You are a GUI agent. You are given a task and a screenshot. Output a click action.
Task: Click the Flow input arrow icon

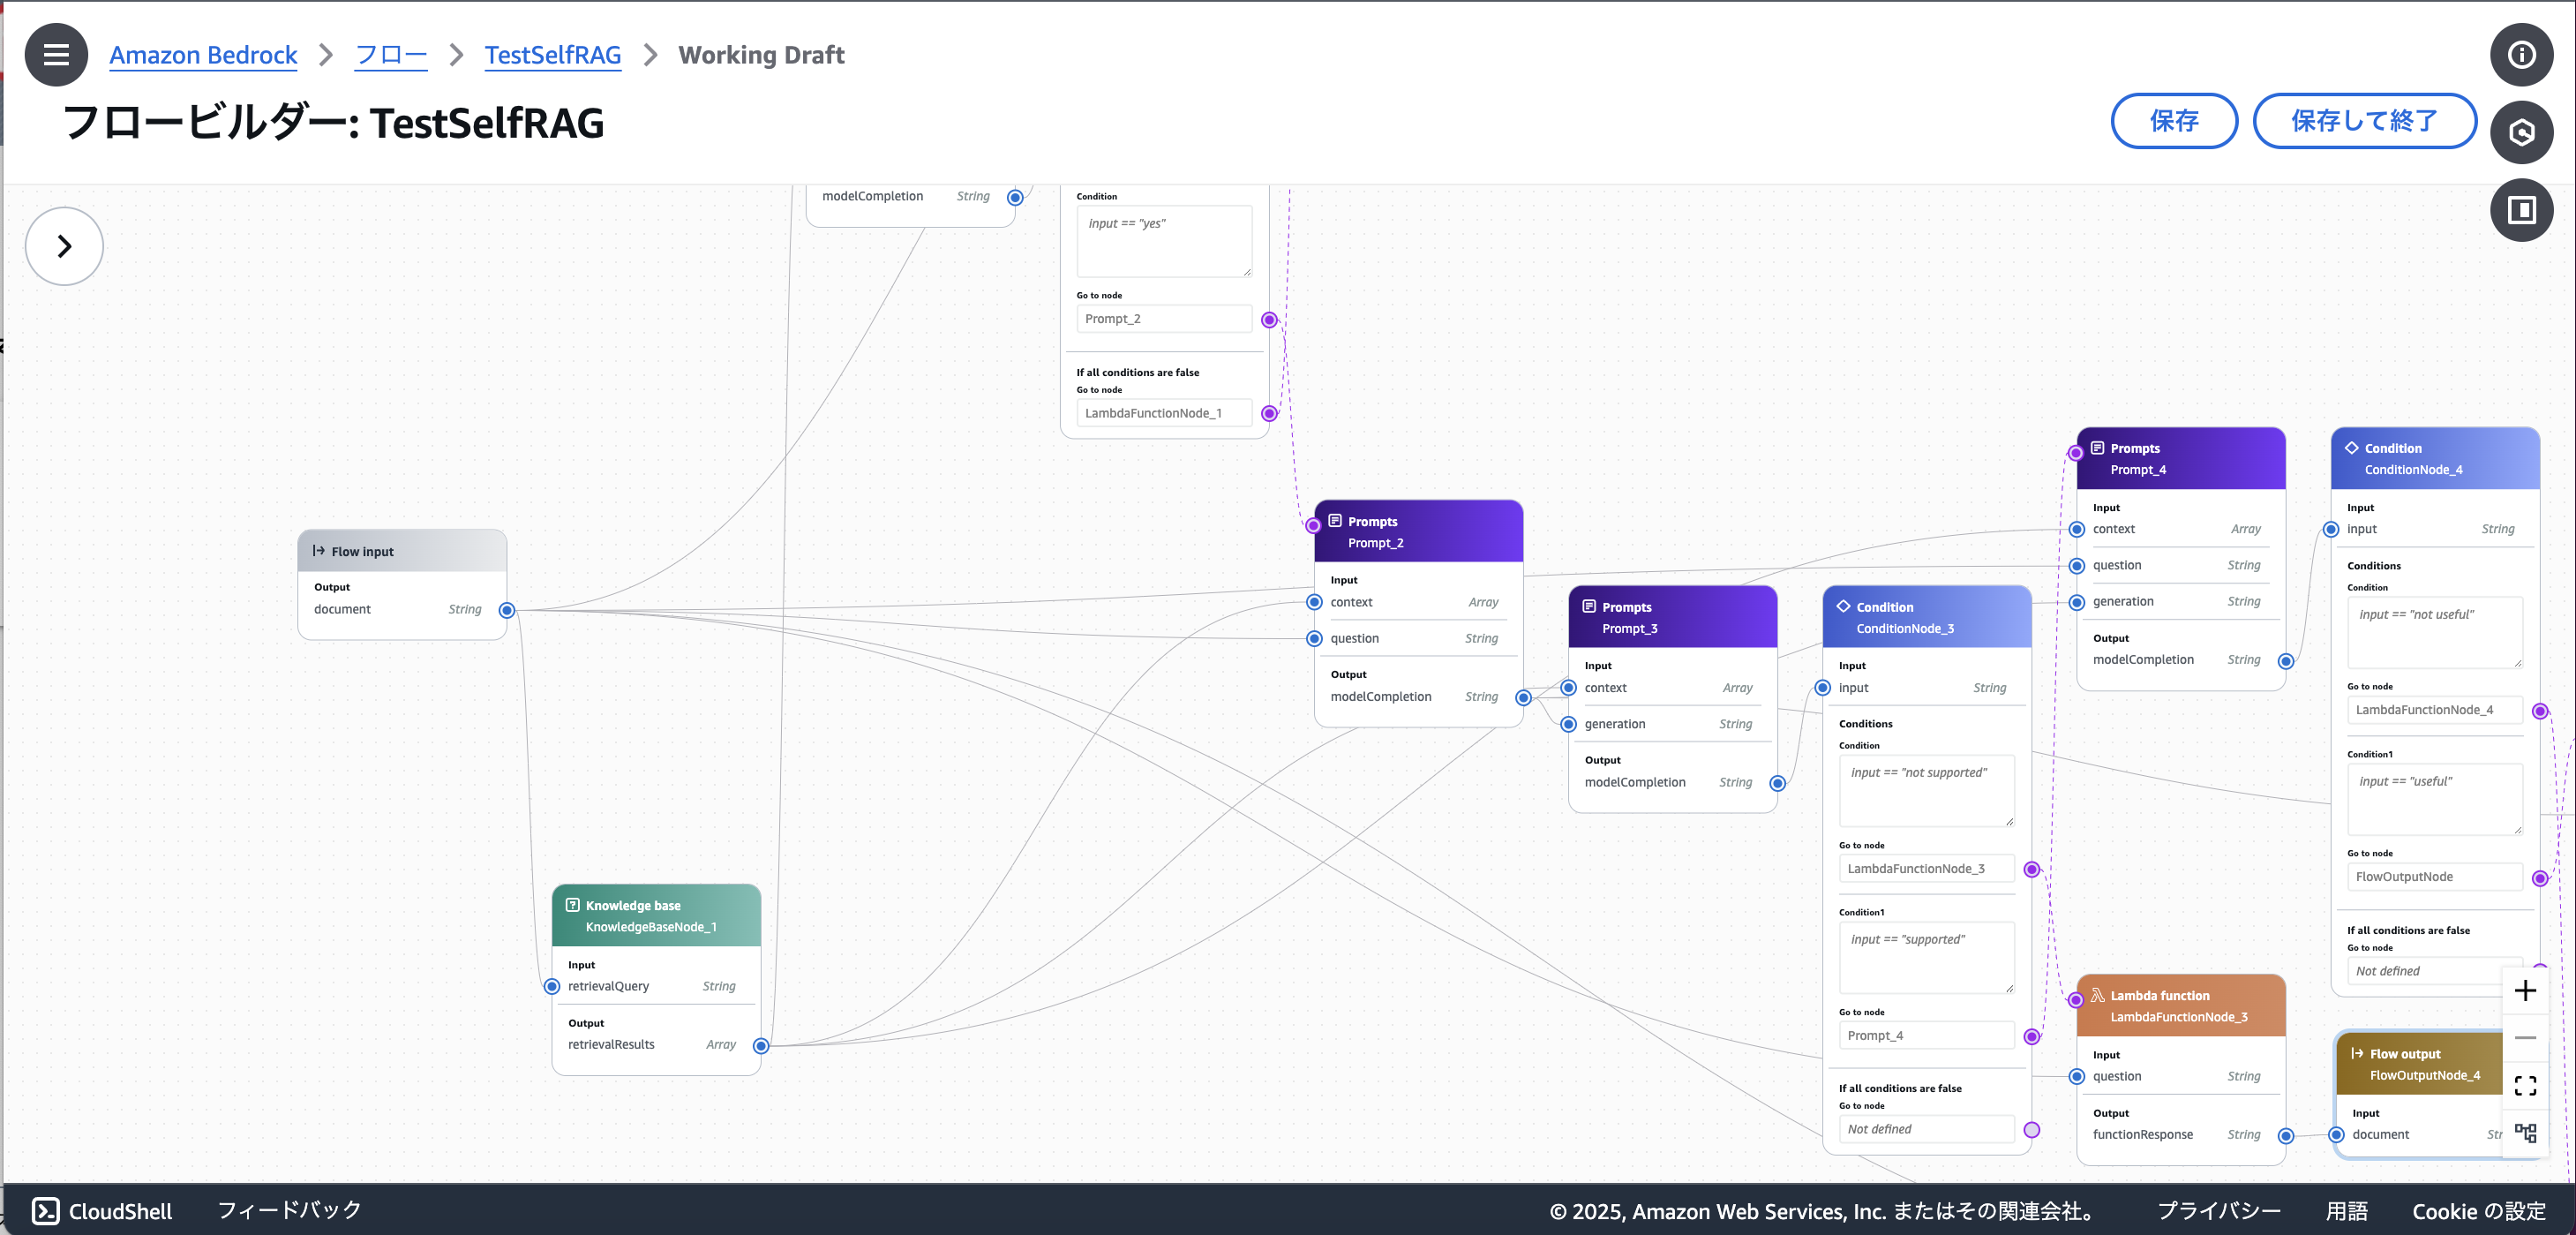tap(318, 551)
